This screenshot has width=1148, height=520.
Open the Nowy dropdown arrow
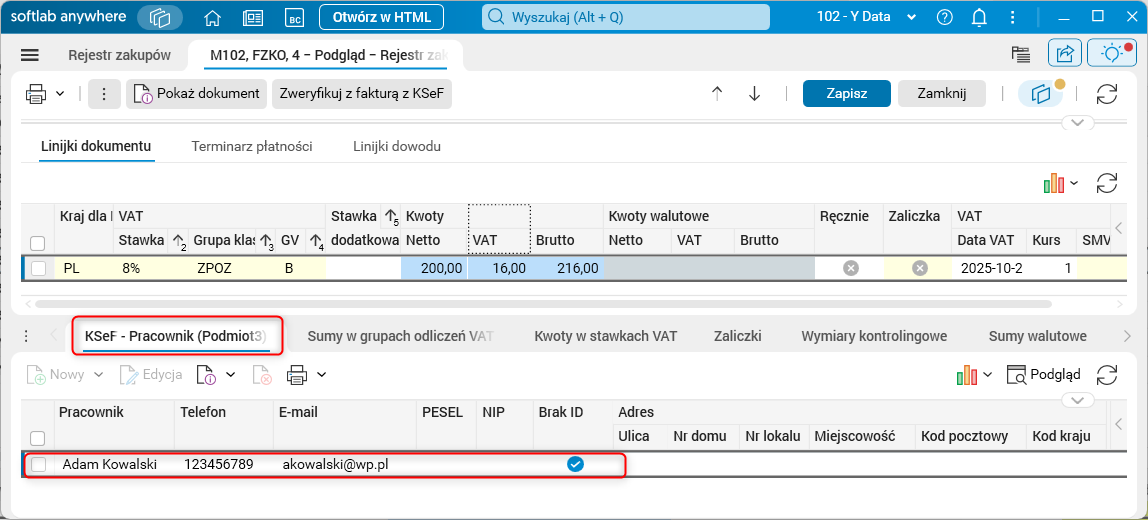click(99, 375)
